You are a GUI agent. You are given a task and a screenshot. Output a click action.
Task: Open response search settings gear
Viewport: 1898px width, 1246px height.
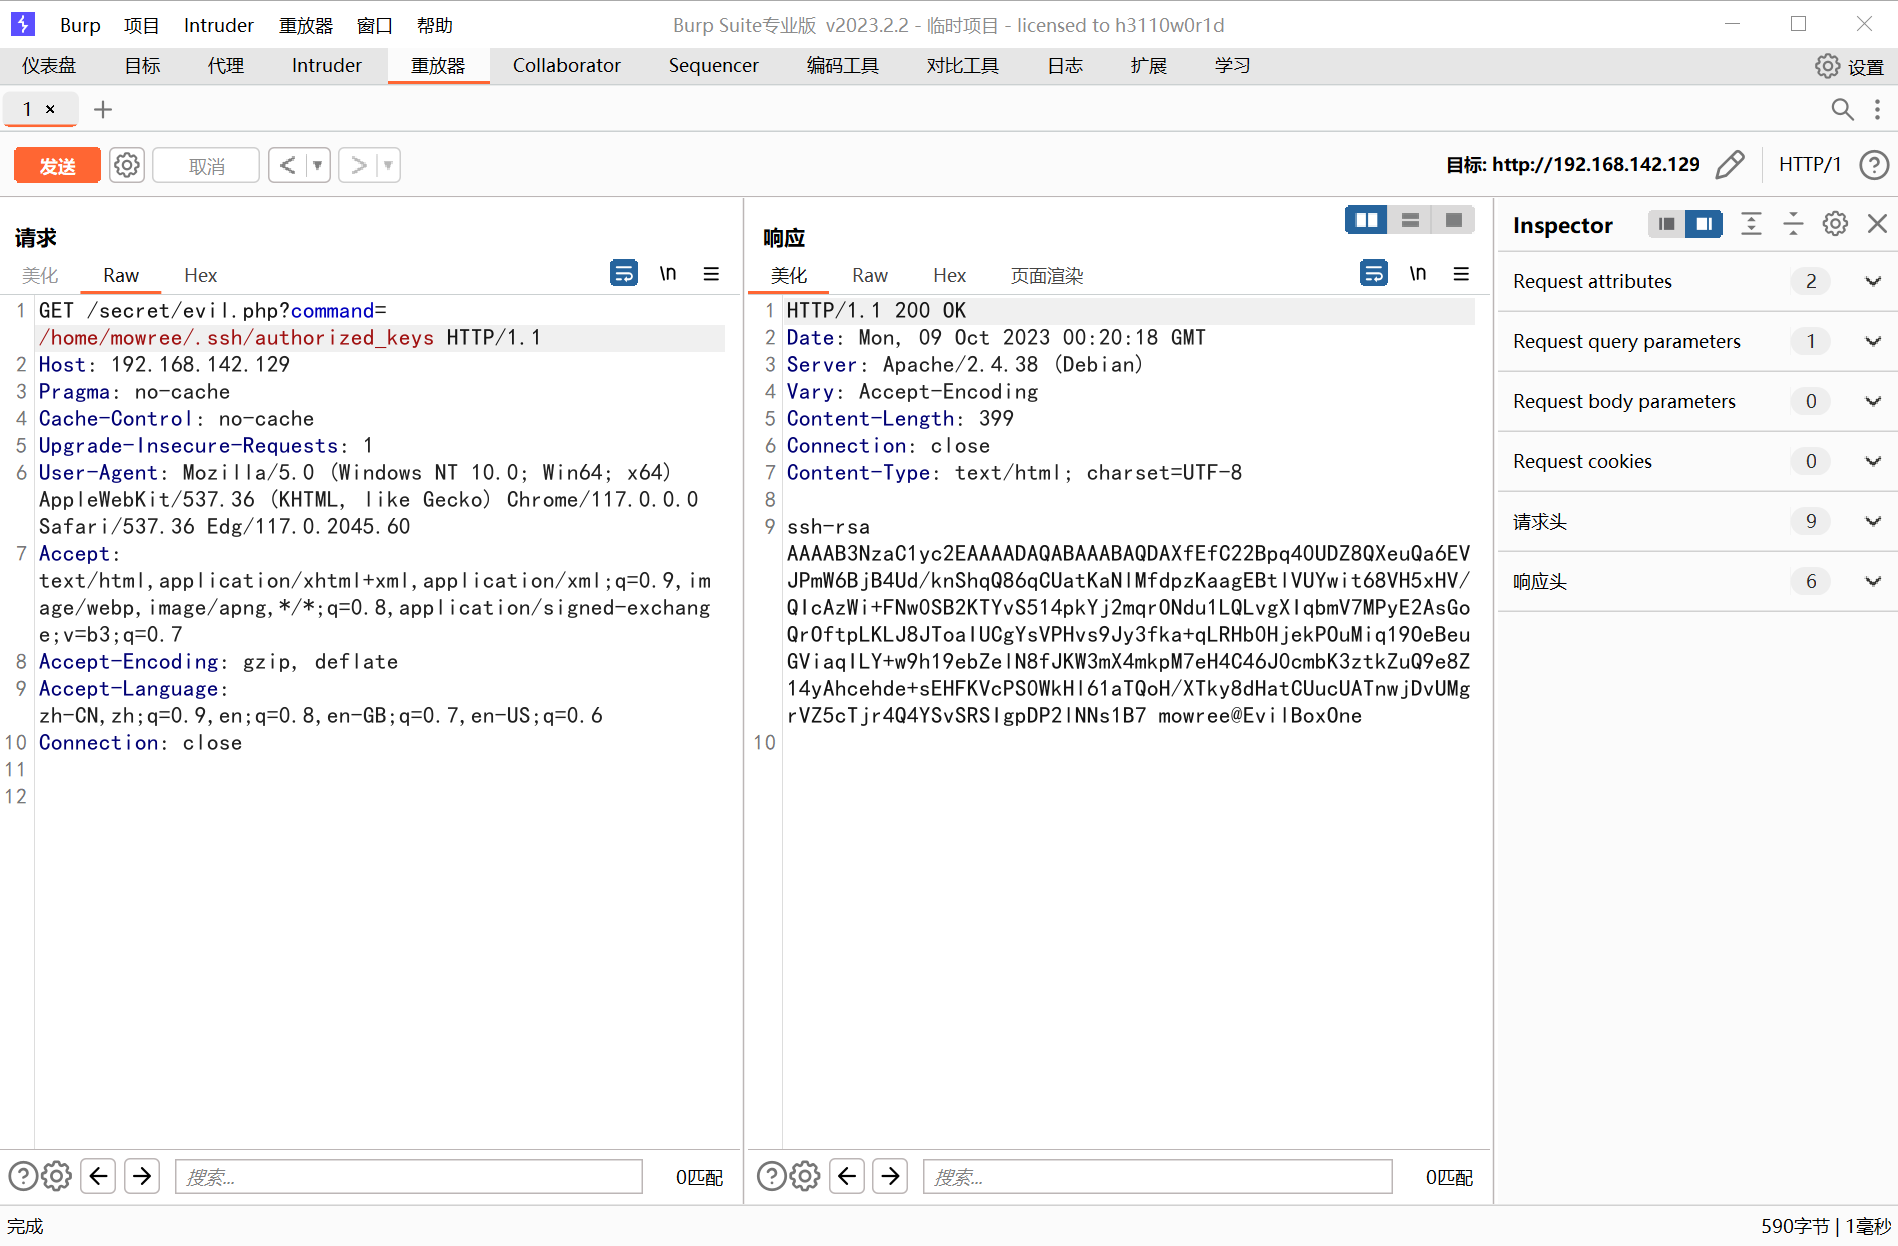pos(805,1176)
